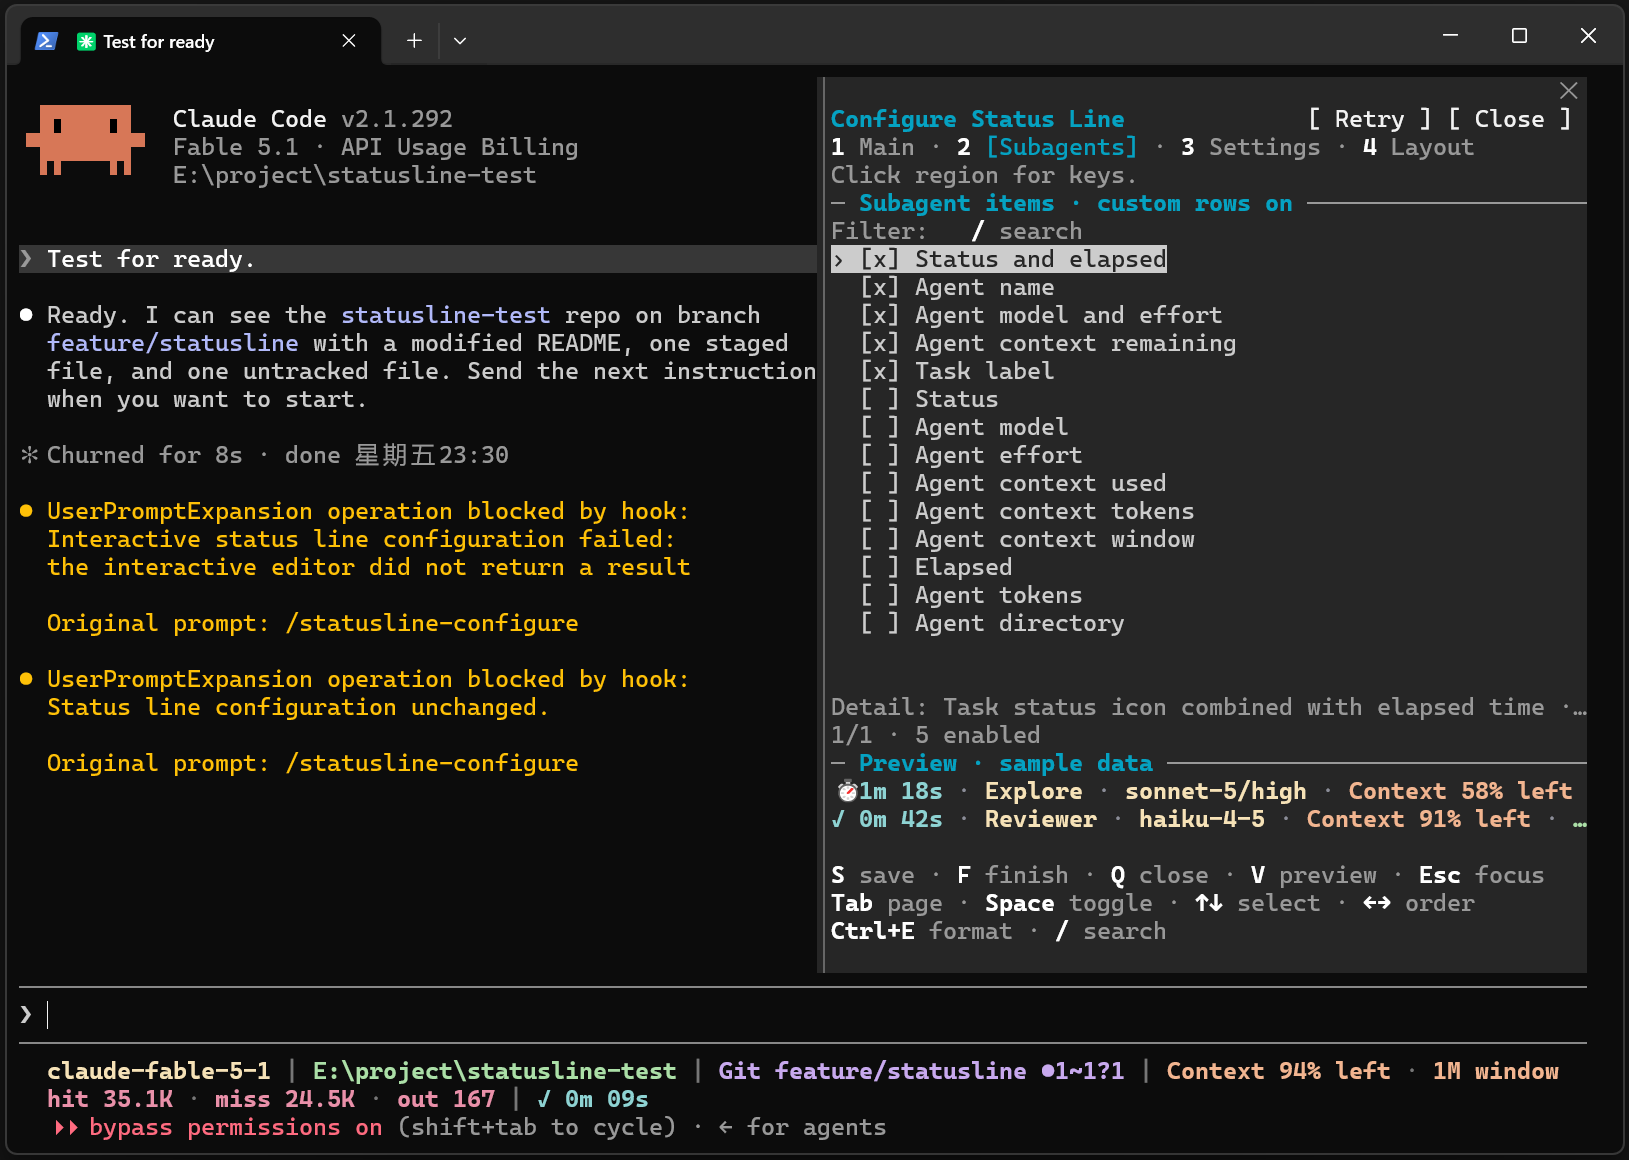The image size is (1629, 1160).
Task: Click the PowerShell icon in the tab bar
Action: pyautogui.click(x=46, y=41)
